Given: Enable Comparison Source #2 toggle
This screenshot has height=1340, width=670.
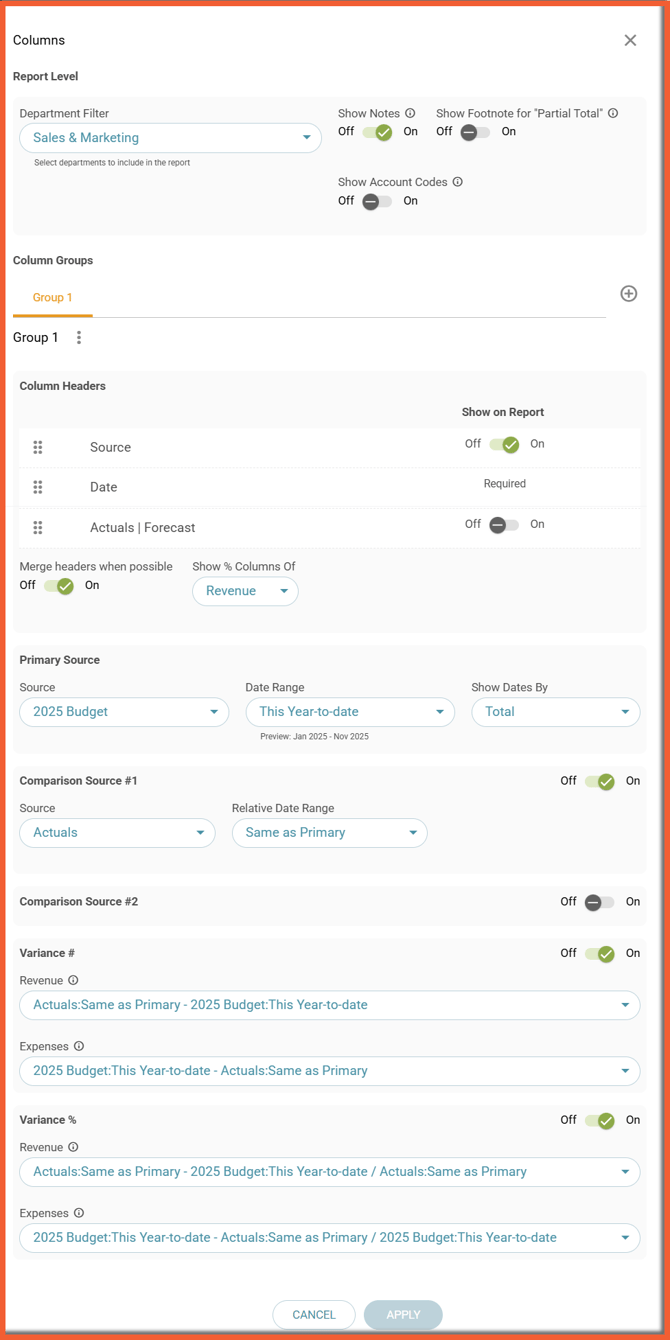Looking at the screenshot, I should click(x=600, y=902).
